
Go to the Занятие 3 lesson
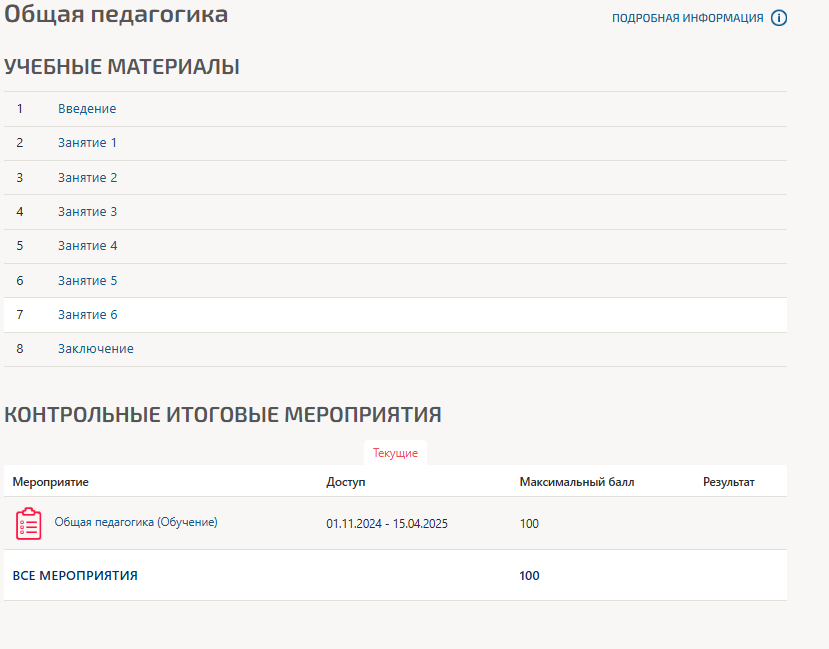[x=87, y=212]
